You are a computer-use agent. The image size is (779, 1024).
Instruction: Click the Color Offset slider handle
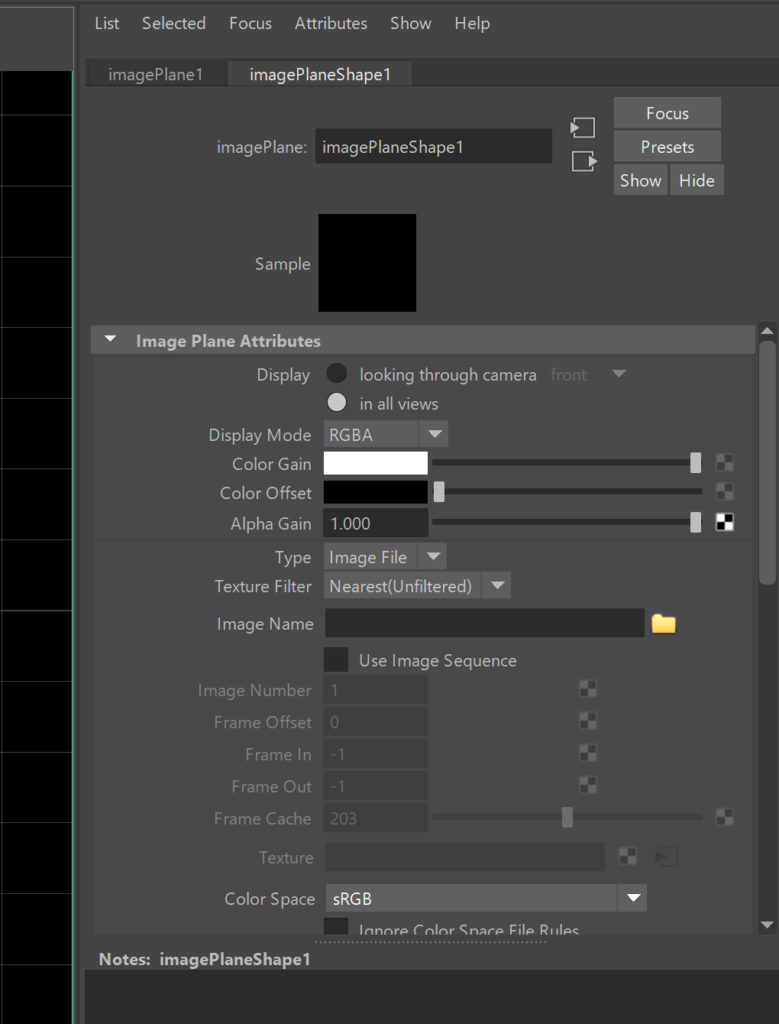pos(439,492)
